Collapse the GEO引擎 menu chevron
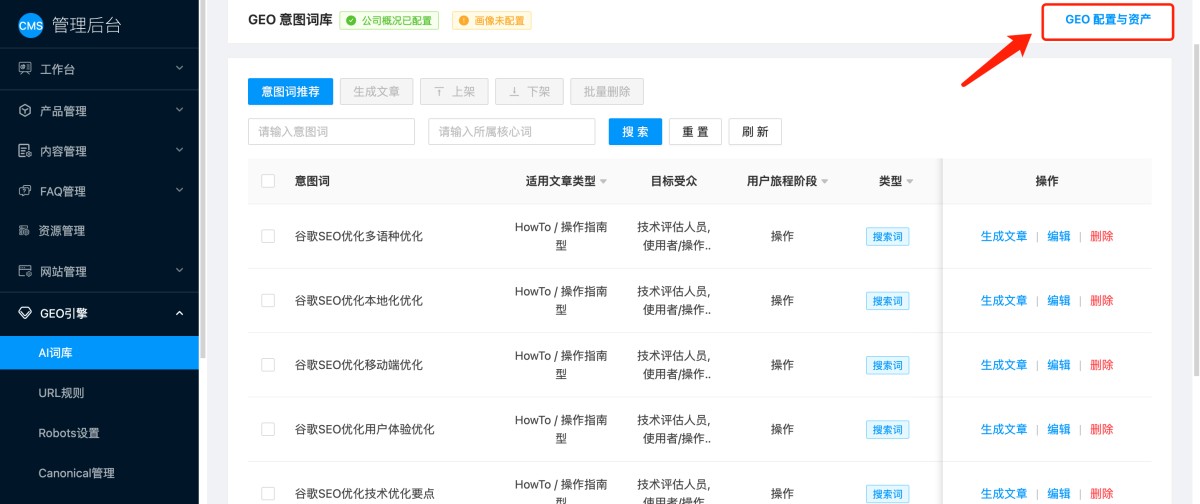 coord(179,313)
